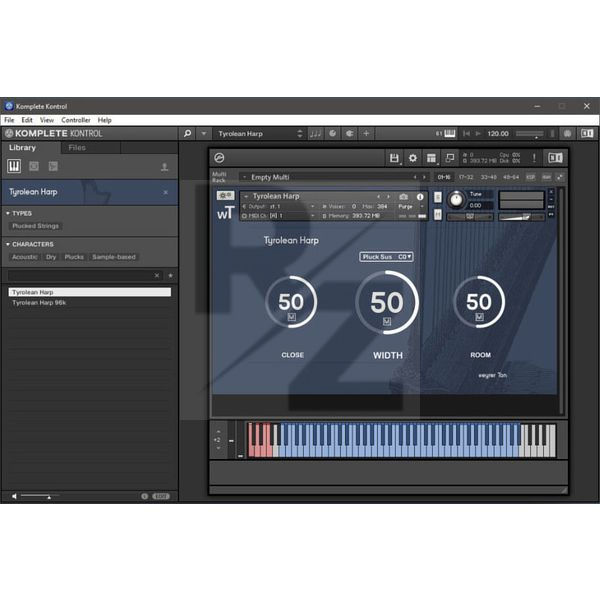
Task: Adjust the master volume slider in the header
Action: coord(529,134)
